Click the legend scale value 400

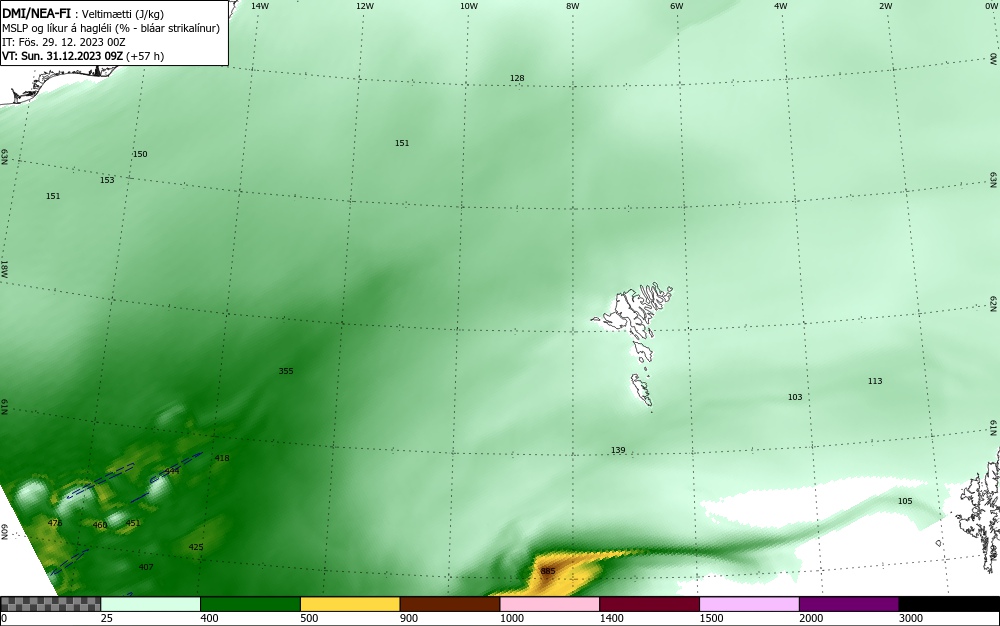point(209,618)
